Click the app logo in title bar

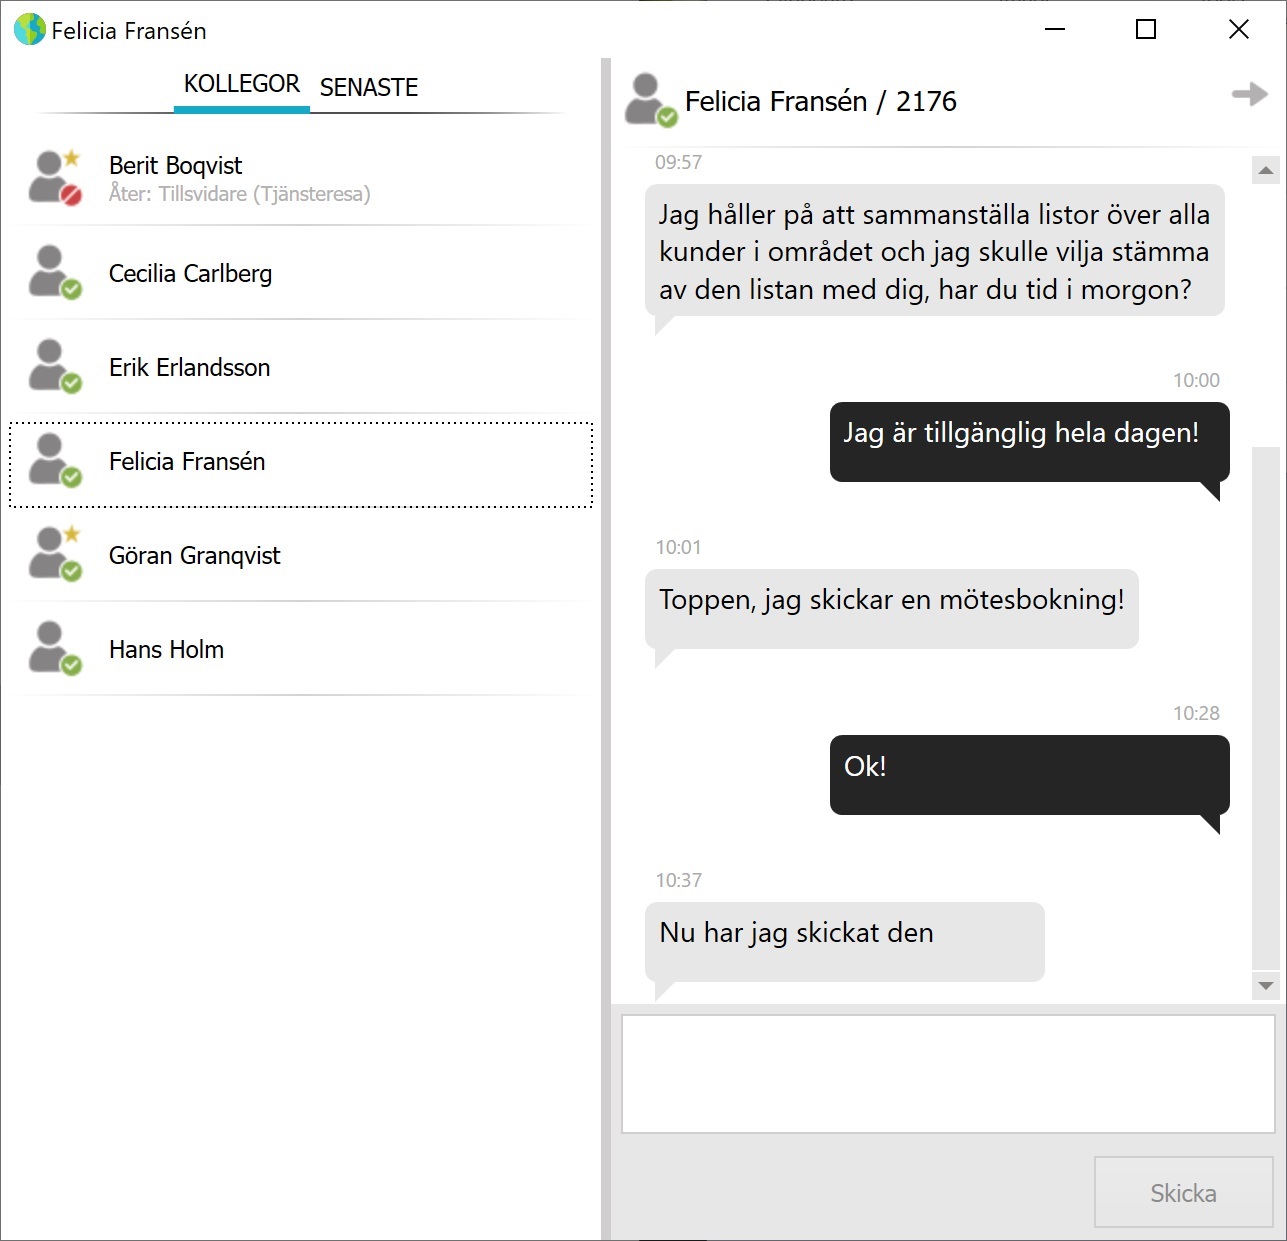(29, 30)
